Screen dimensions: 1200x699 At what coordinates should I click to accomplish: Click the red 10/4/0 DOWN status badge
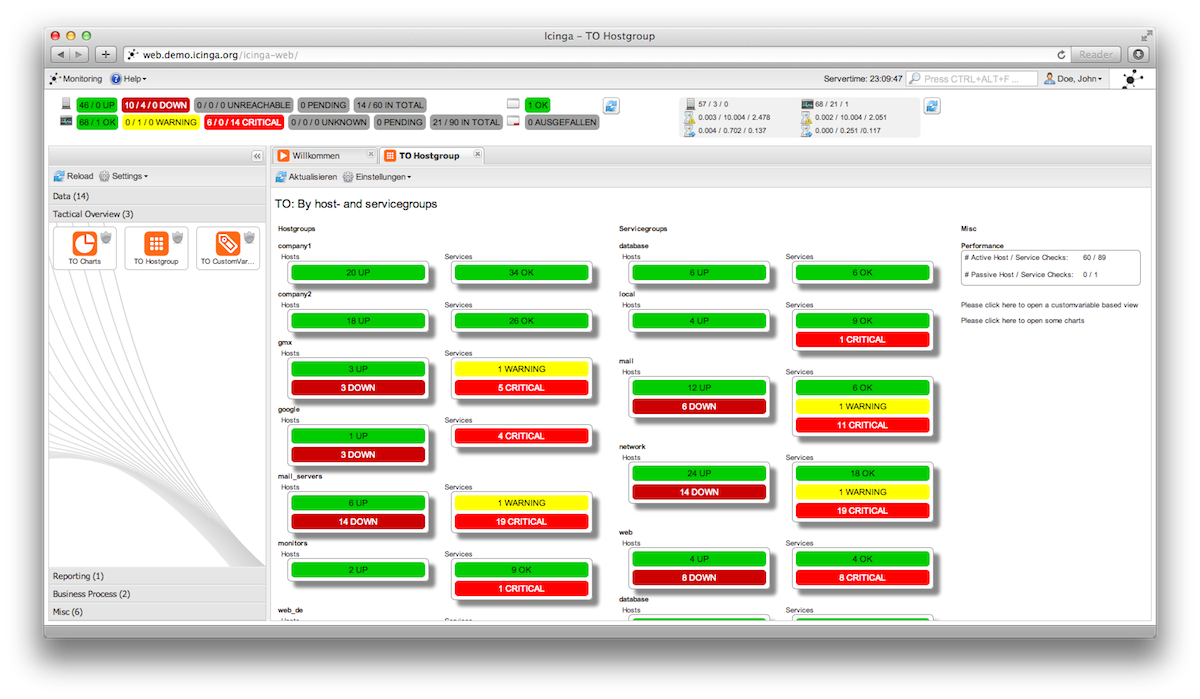tap(156, 105)
